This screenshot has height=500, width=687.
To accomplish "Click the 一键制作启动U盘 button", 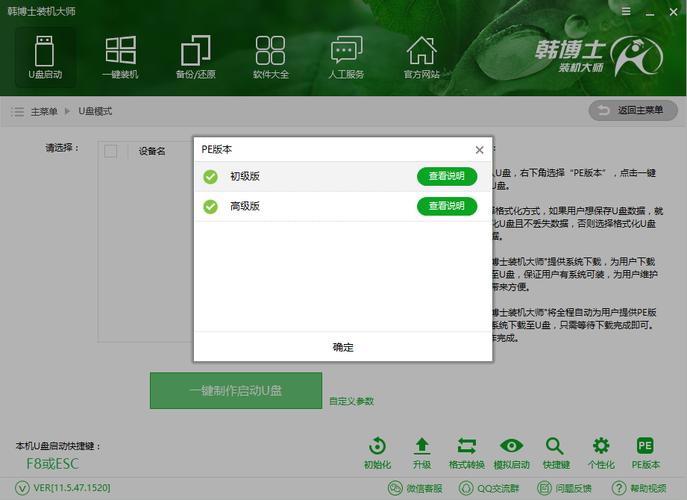I will click(236, 390).
